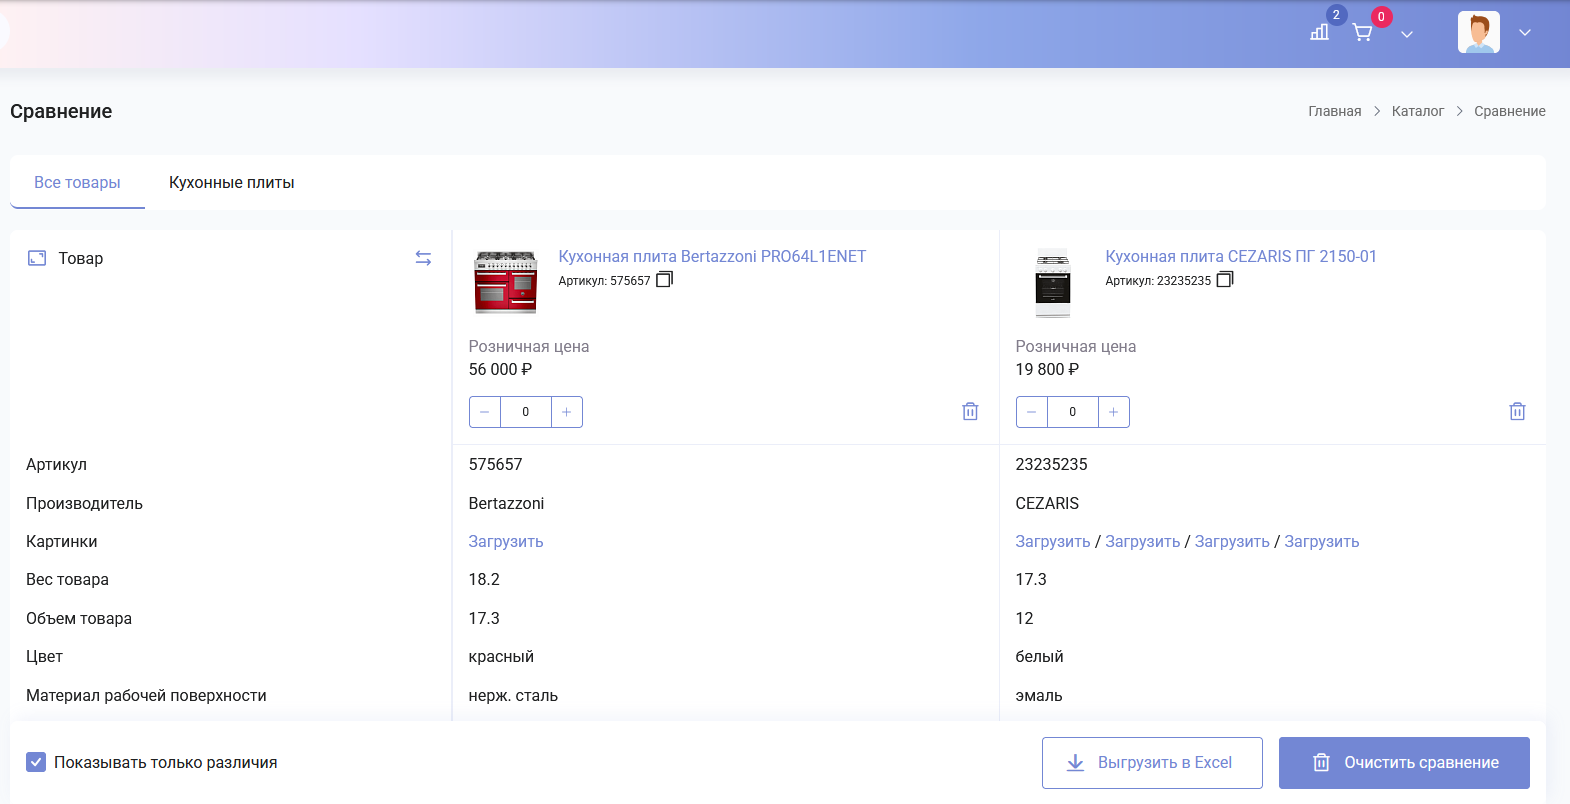Screen dimensions: 1570x804
Task: Toggle Показывать только различия checkbox
Action: tap(36, 762)
